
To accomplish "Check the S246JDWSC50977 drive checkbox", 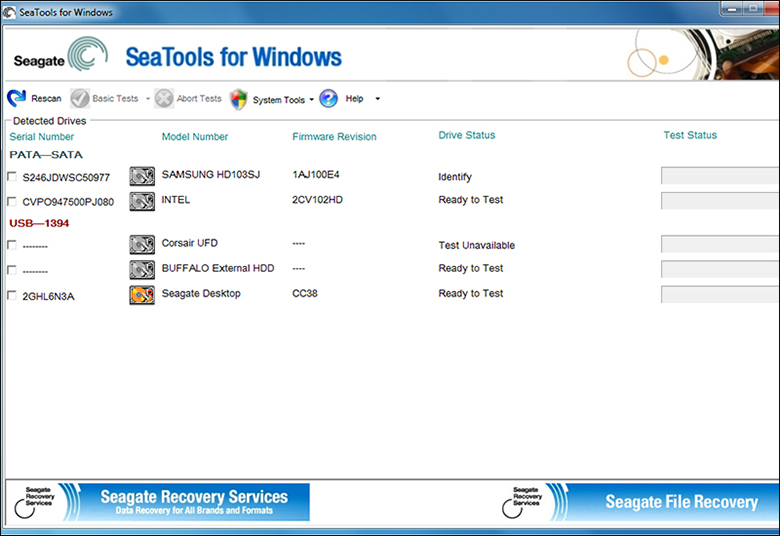I will pyautogui.click(x=12, y=177).
